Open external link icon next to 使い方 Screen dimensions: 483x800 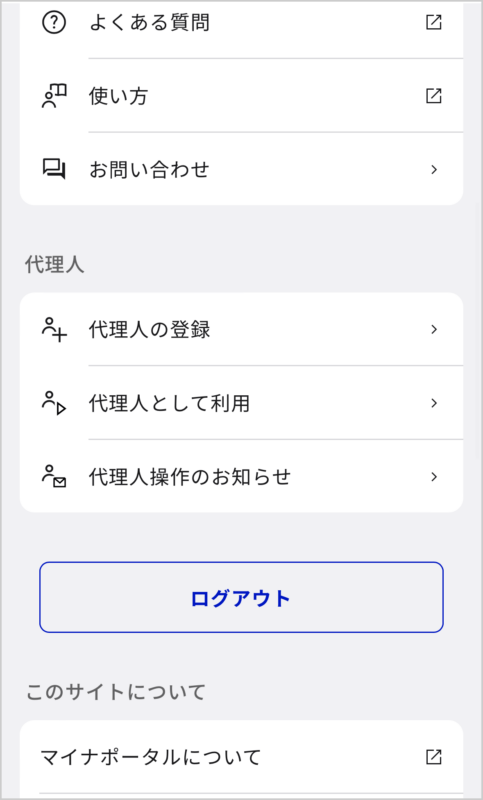[434, 95]
